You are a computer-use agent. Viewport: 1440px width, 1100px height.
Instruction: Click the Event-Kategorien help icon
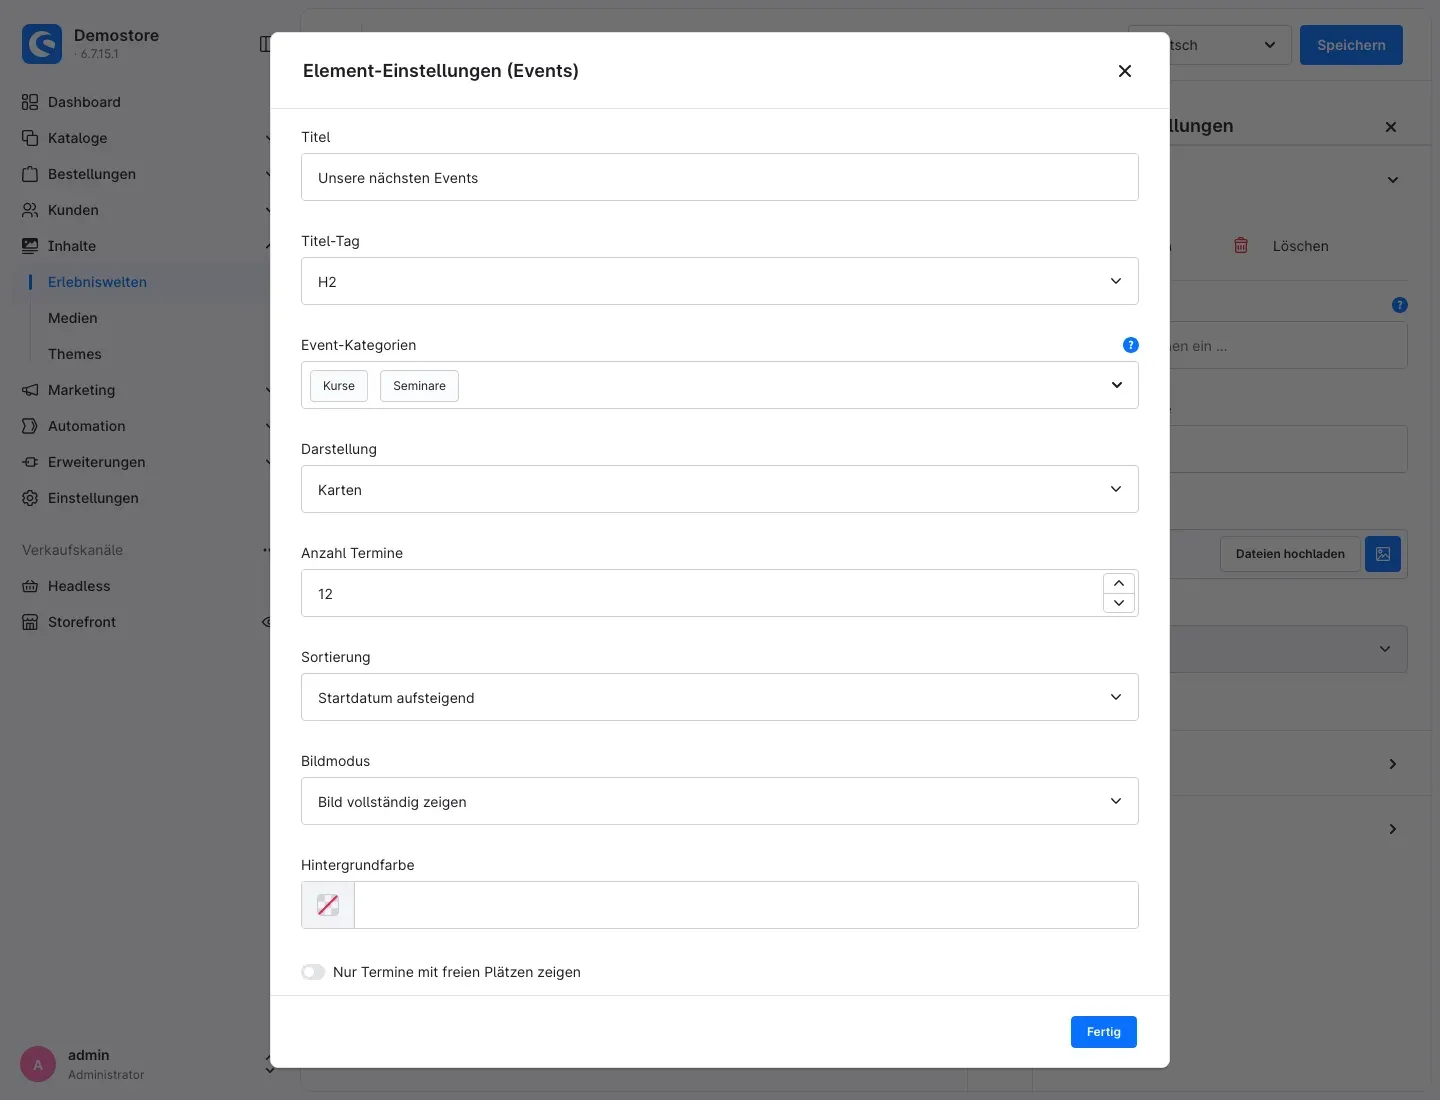[1131, 345]
